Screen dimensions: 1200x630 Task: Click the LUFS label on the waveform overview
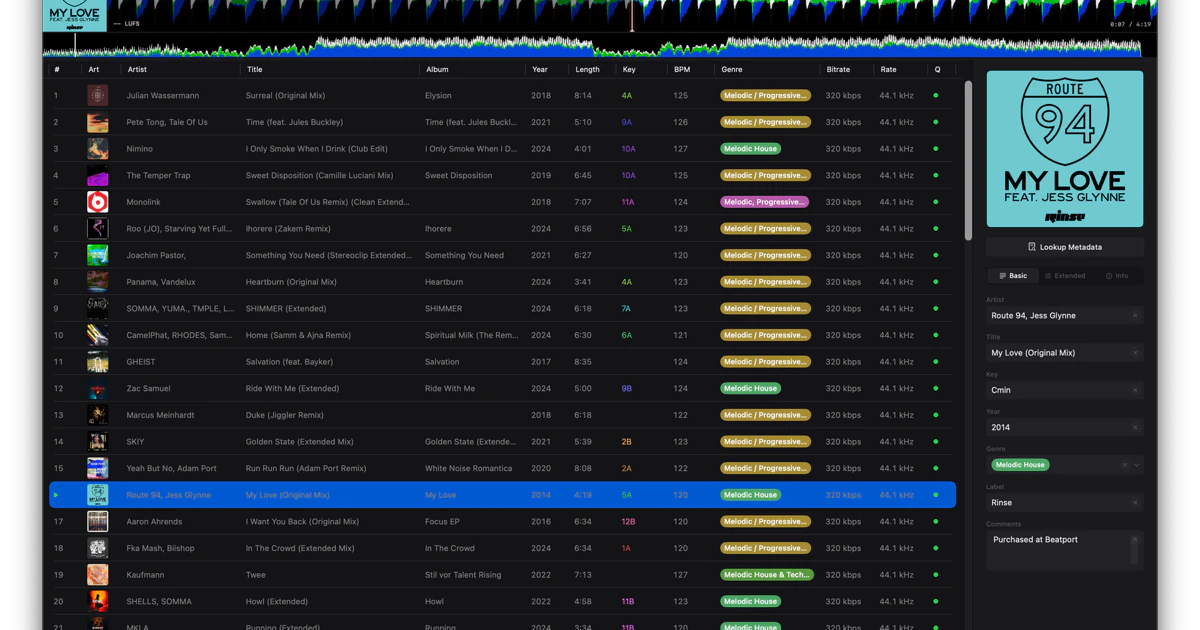pos(126,22)
